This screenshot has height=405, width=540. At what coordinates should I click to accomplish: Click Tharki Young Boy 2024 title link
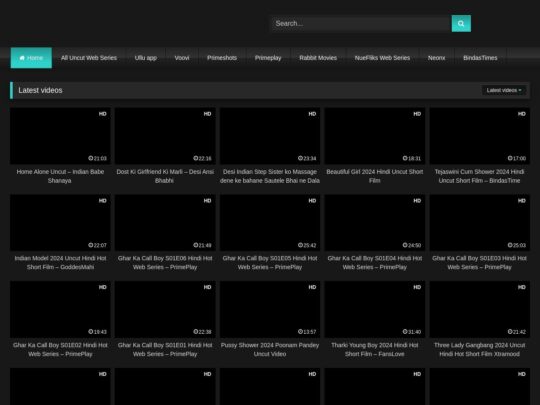(375, 349)
